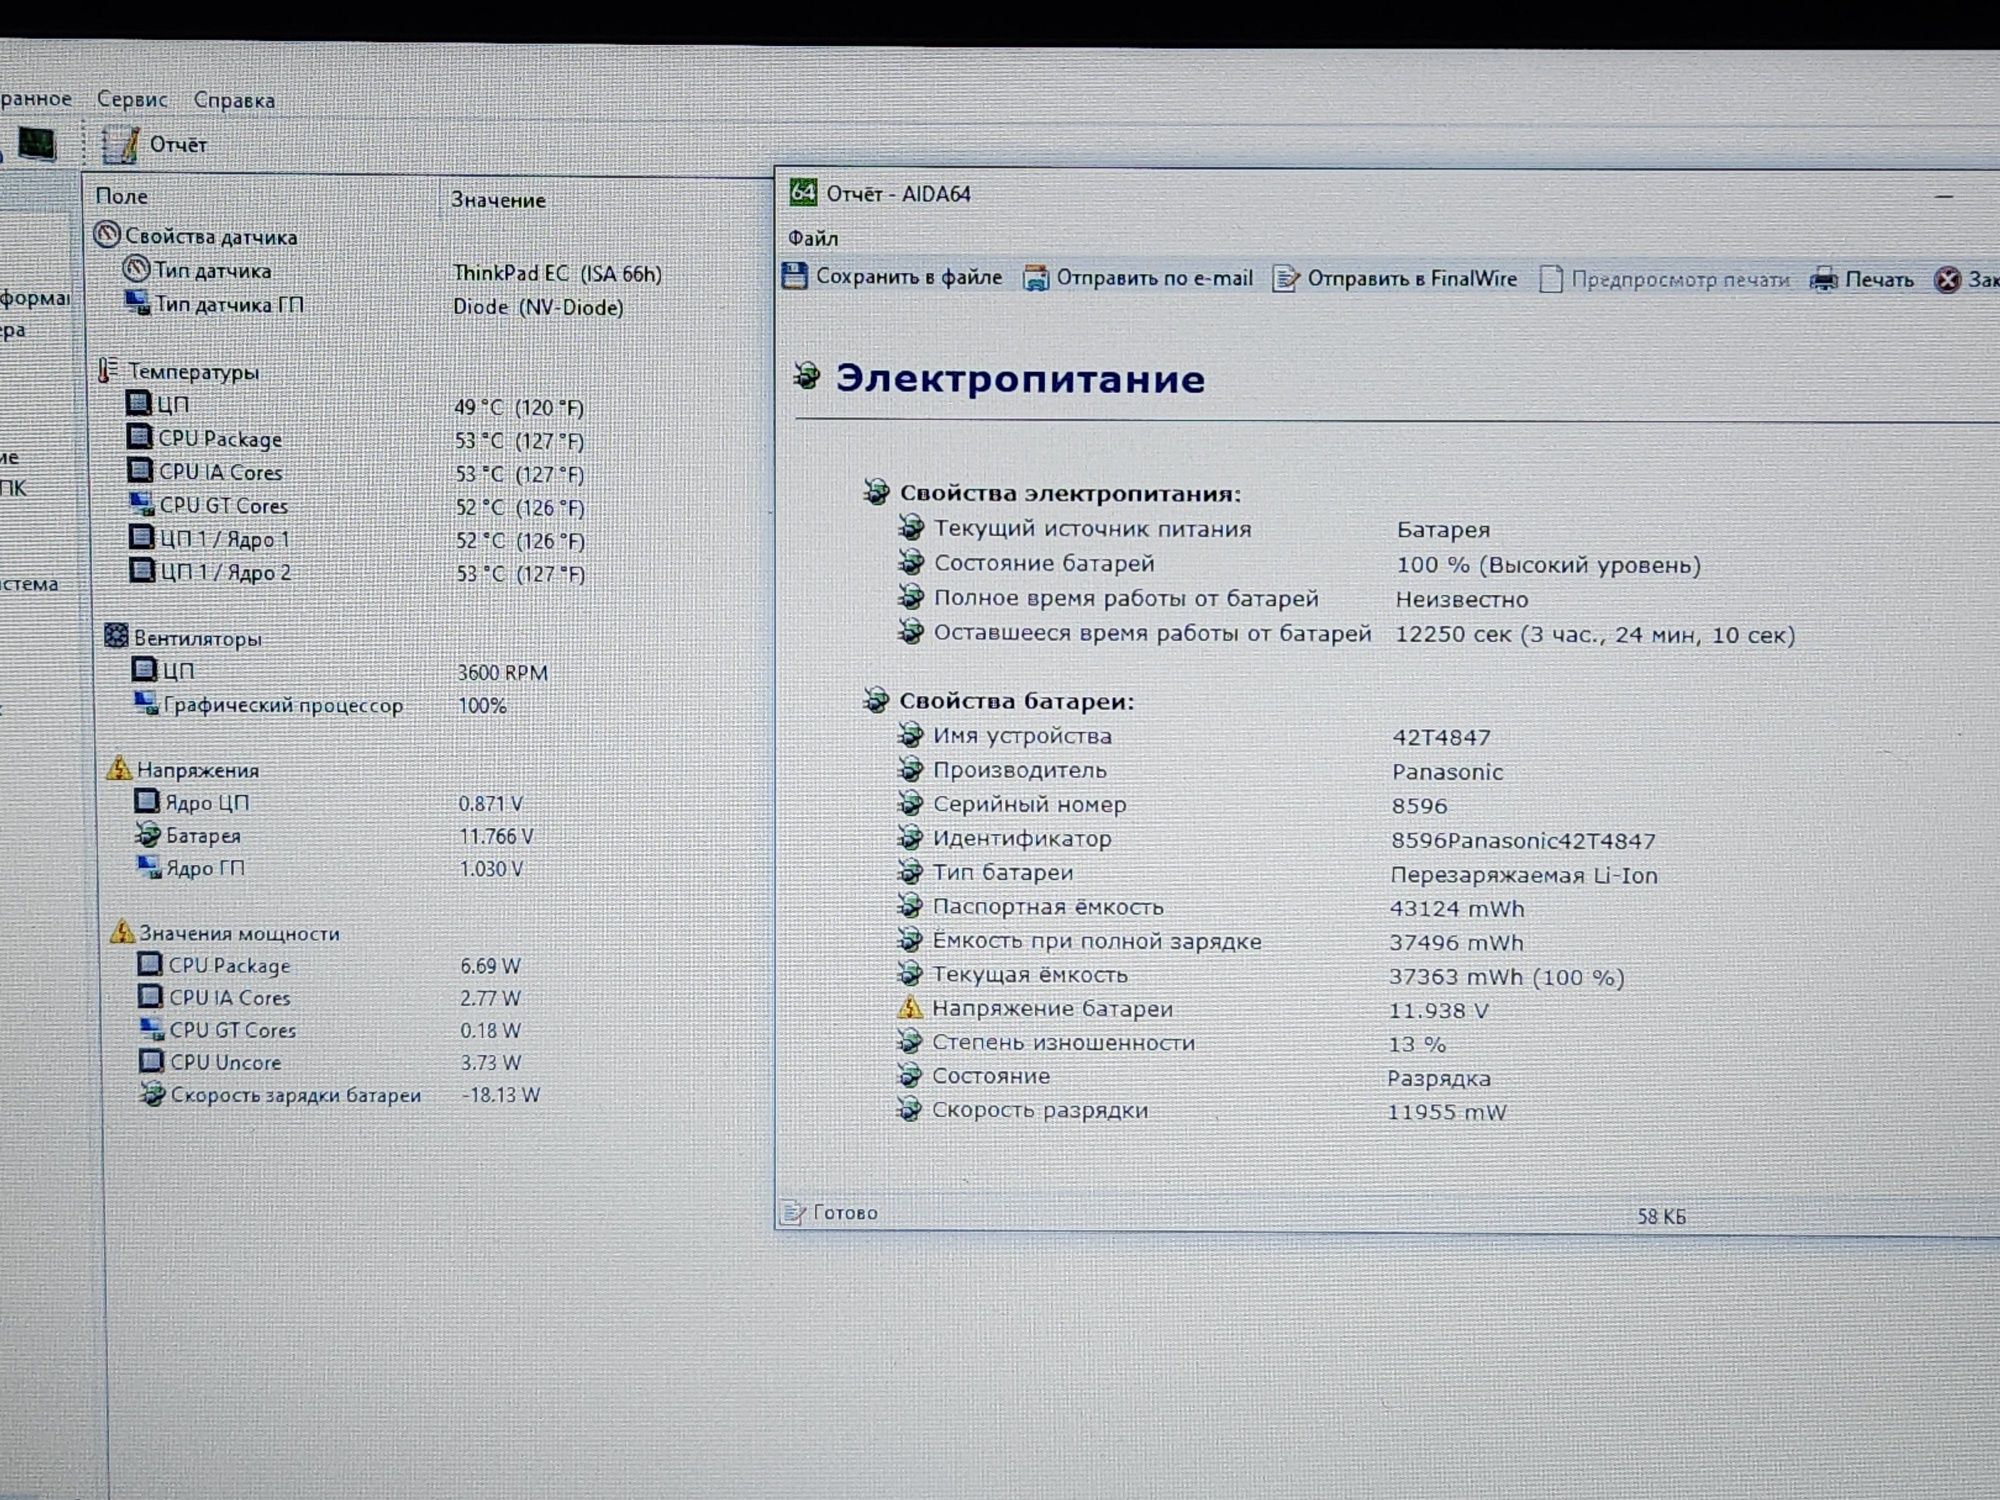Screen dimensions: 2000x1500
Task: Click the report notepad icon beside Отчёт
Action: point(121,145)
